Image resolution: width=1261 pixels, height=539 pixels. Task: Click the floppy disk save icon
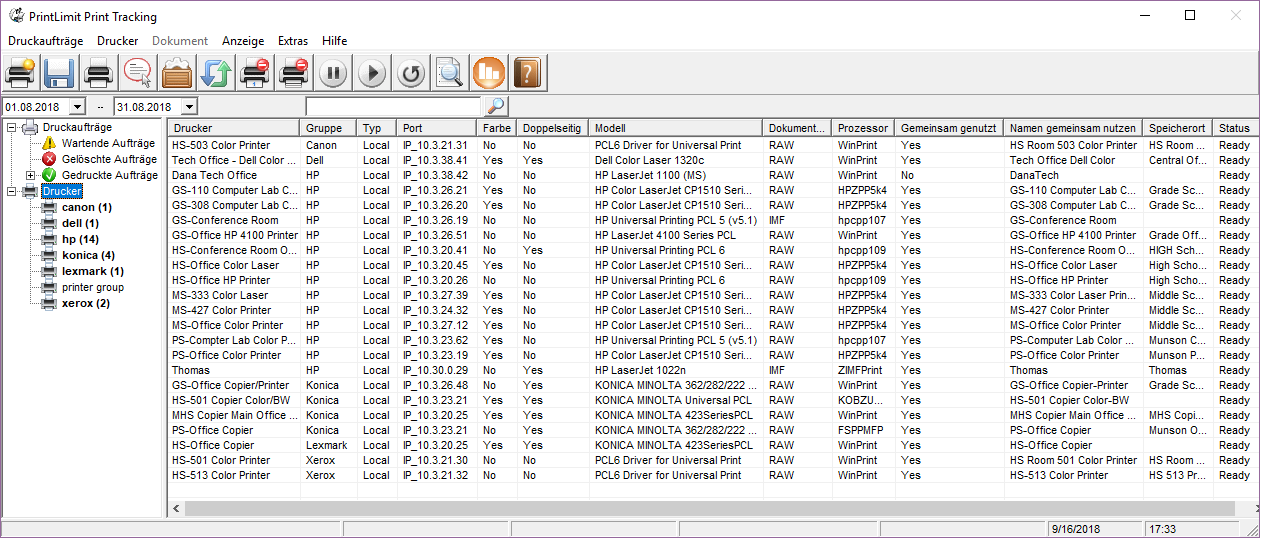point(59,73)
